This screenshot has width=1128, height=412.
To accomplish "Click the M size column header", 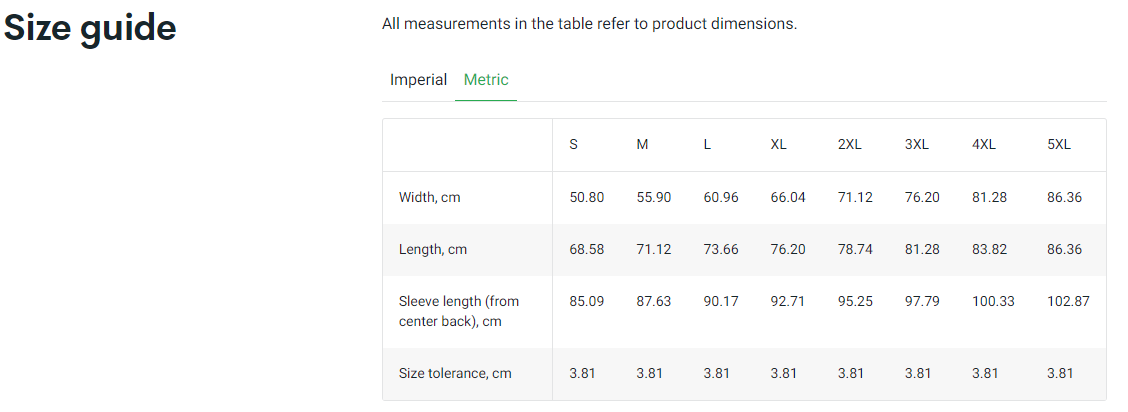I will [x=642, y=144].
